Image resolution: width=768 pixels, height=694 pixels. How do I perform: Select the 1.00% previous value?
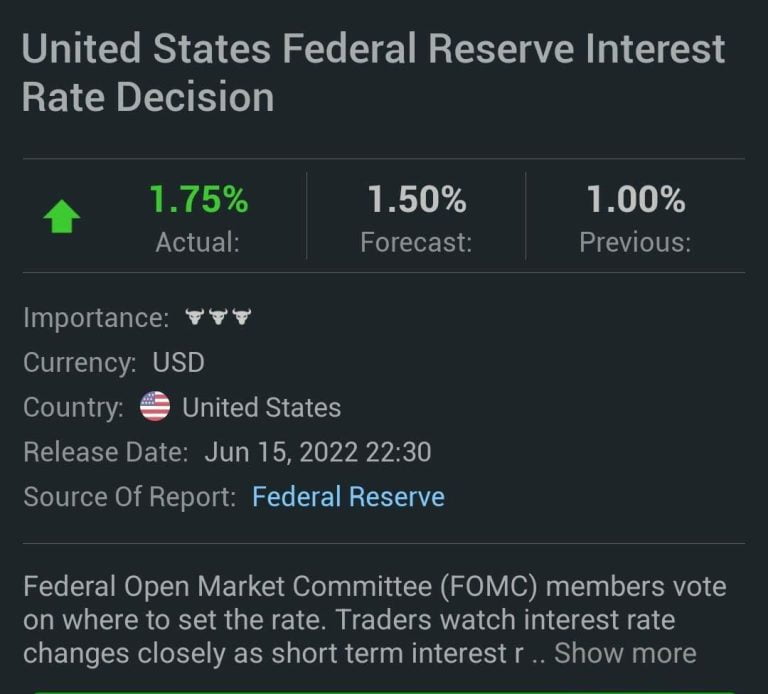pyautogui.click(x=635, y=200)
